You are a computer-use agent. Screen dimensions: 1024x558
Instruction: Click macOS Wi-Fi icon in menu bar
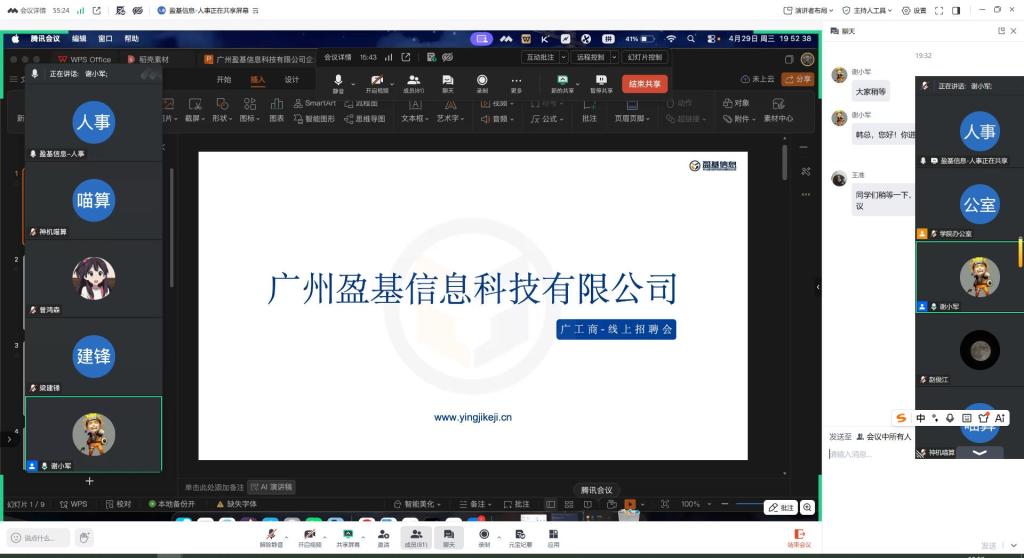[x=671, y=39]
